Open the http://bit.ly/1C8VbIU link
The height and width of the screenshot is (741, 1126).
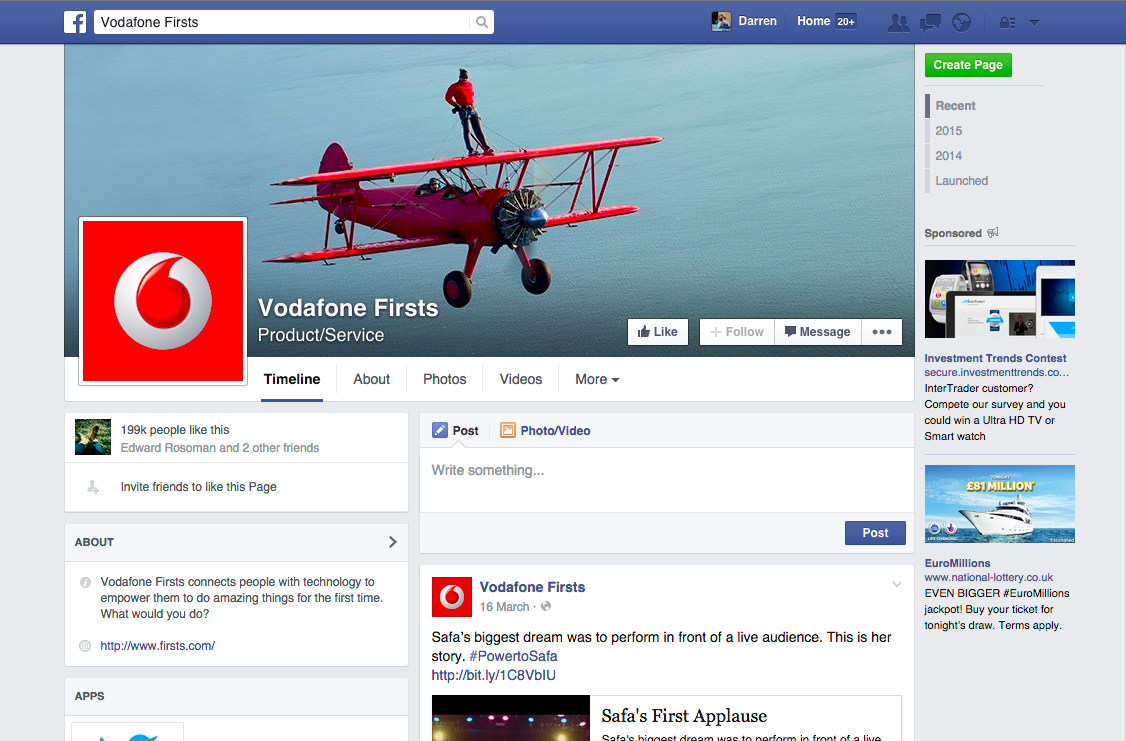pyautogui.click(x=493, y=675)
